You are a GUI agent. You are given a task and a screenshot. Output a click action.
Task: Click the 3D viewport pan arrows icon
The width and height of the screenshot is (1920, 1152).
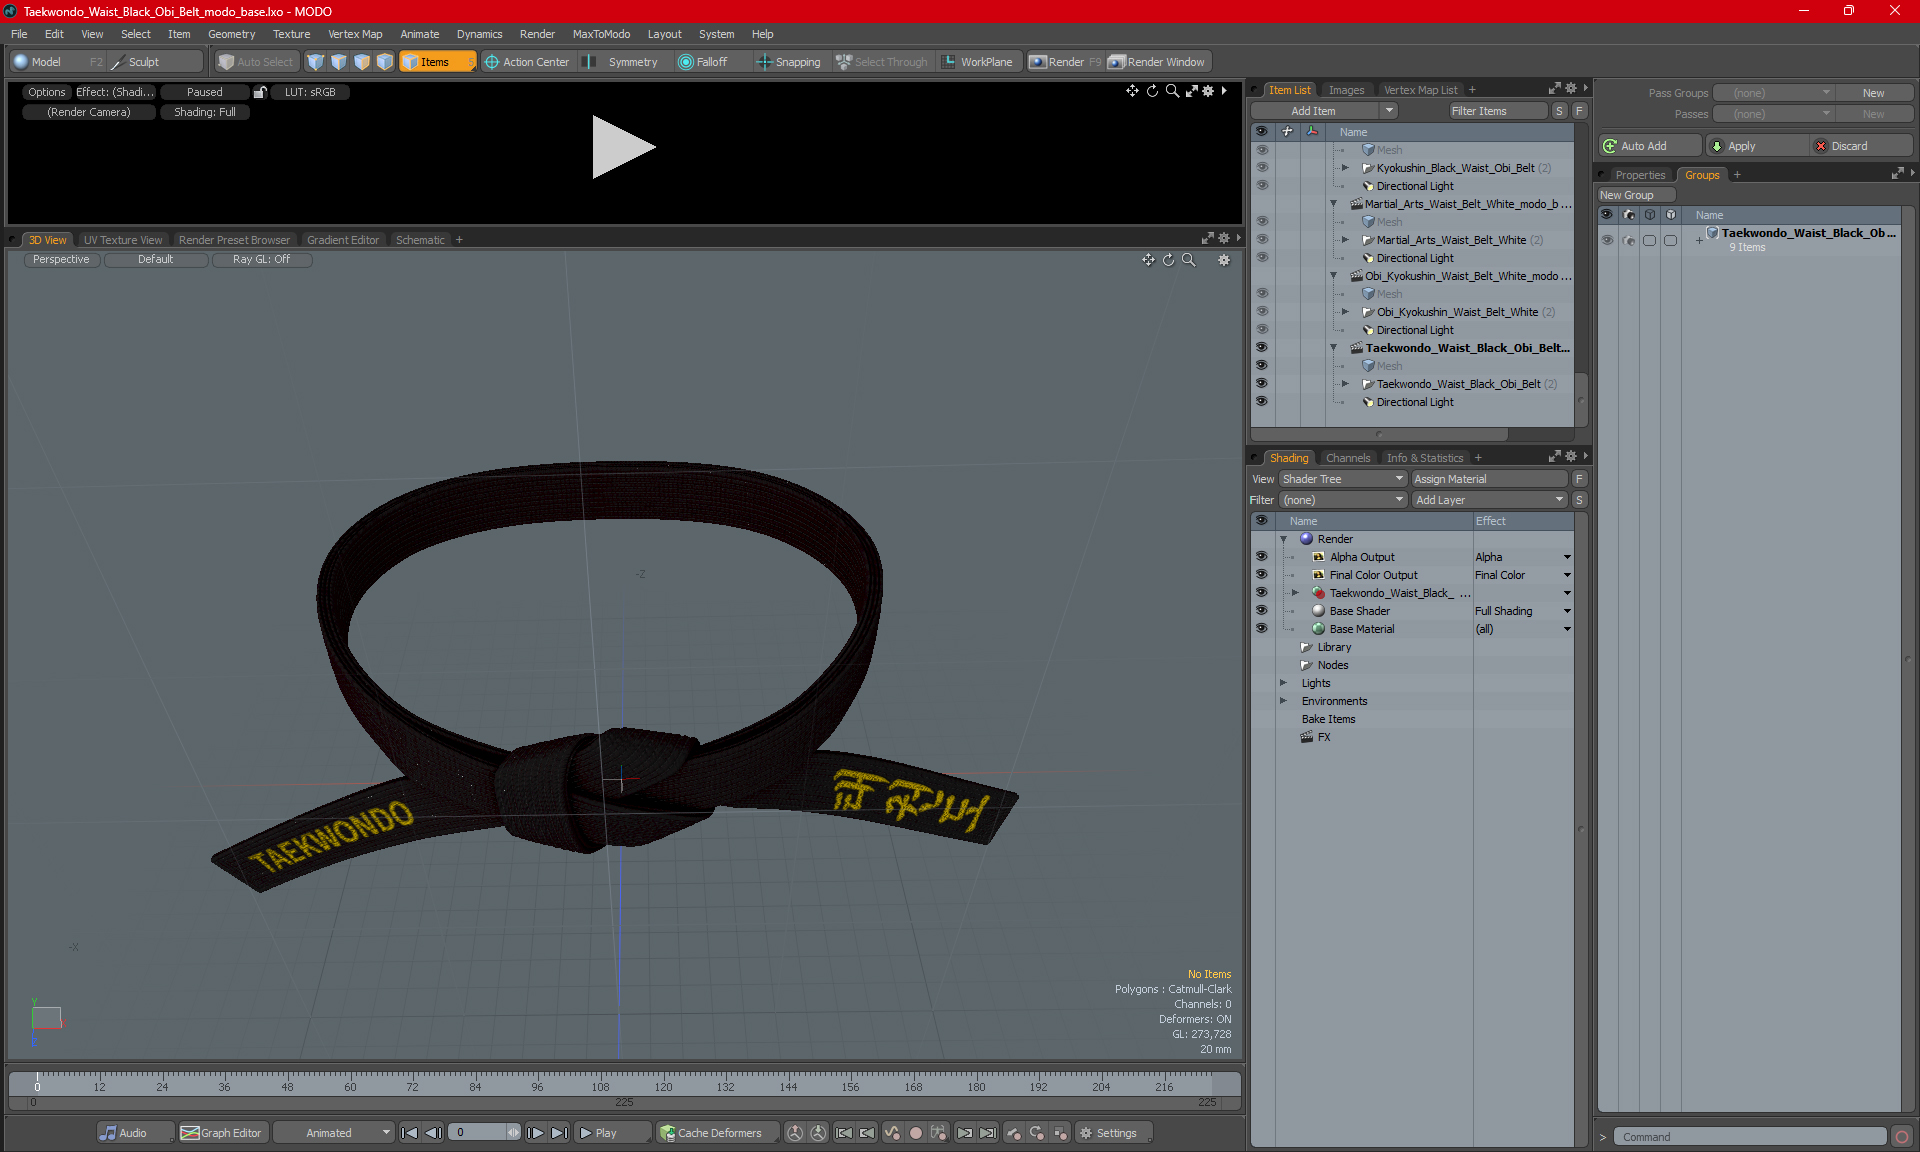1148,260
